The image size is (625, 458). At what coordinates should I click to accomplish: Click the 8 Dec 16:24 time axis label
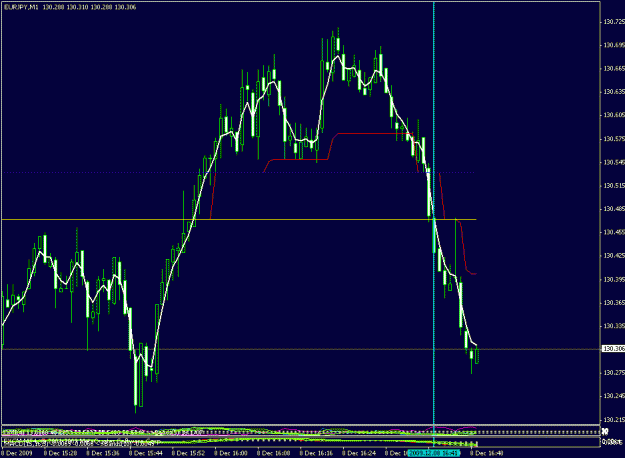click(359, 453)
